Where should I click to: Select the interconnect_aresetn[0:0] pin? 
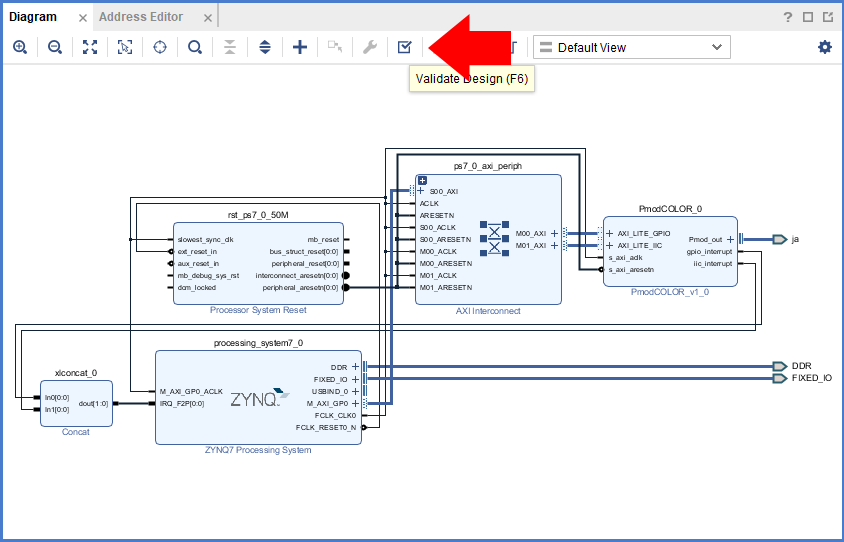(297, 276)
